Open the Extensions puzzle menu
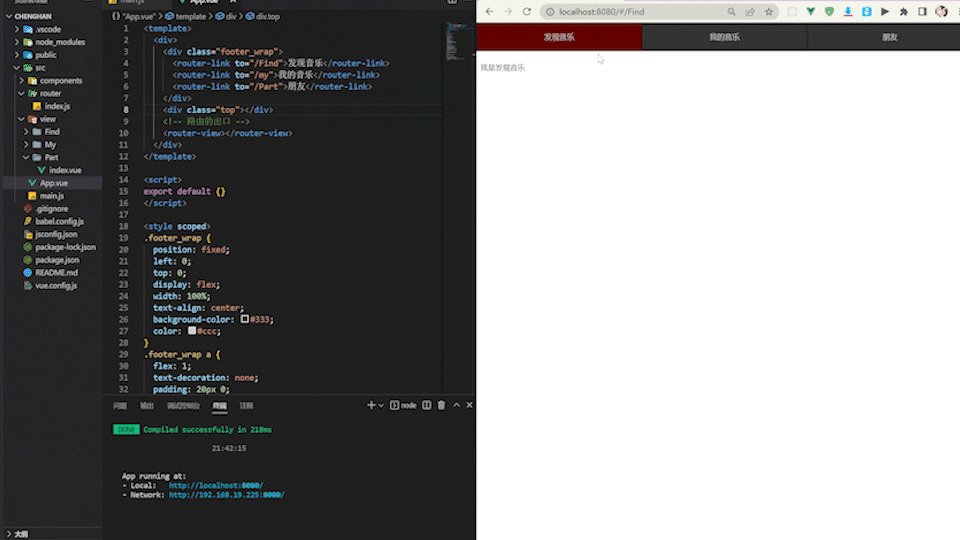Viewport: 960px width, 540px height. (x=904, y=12)
